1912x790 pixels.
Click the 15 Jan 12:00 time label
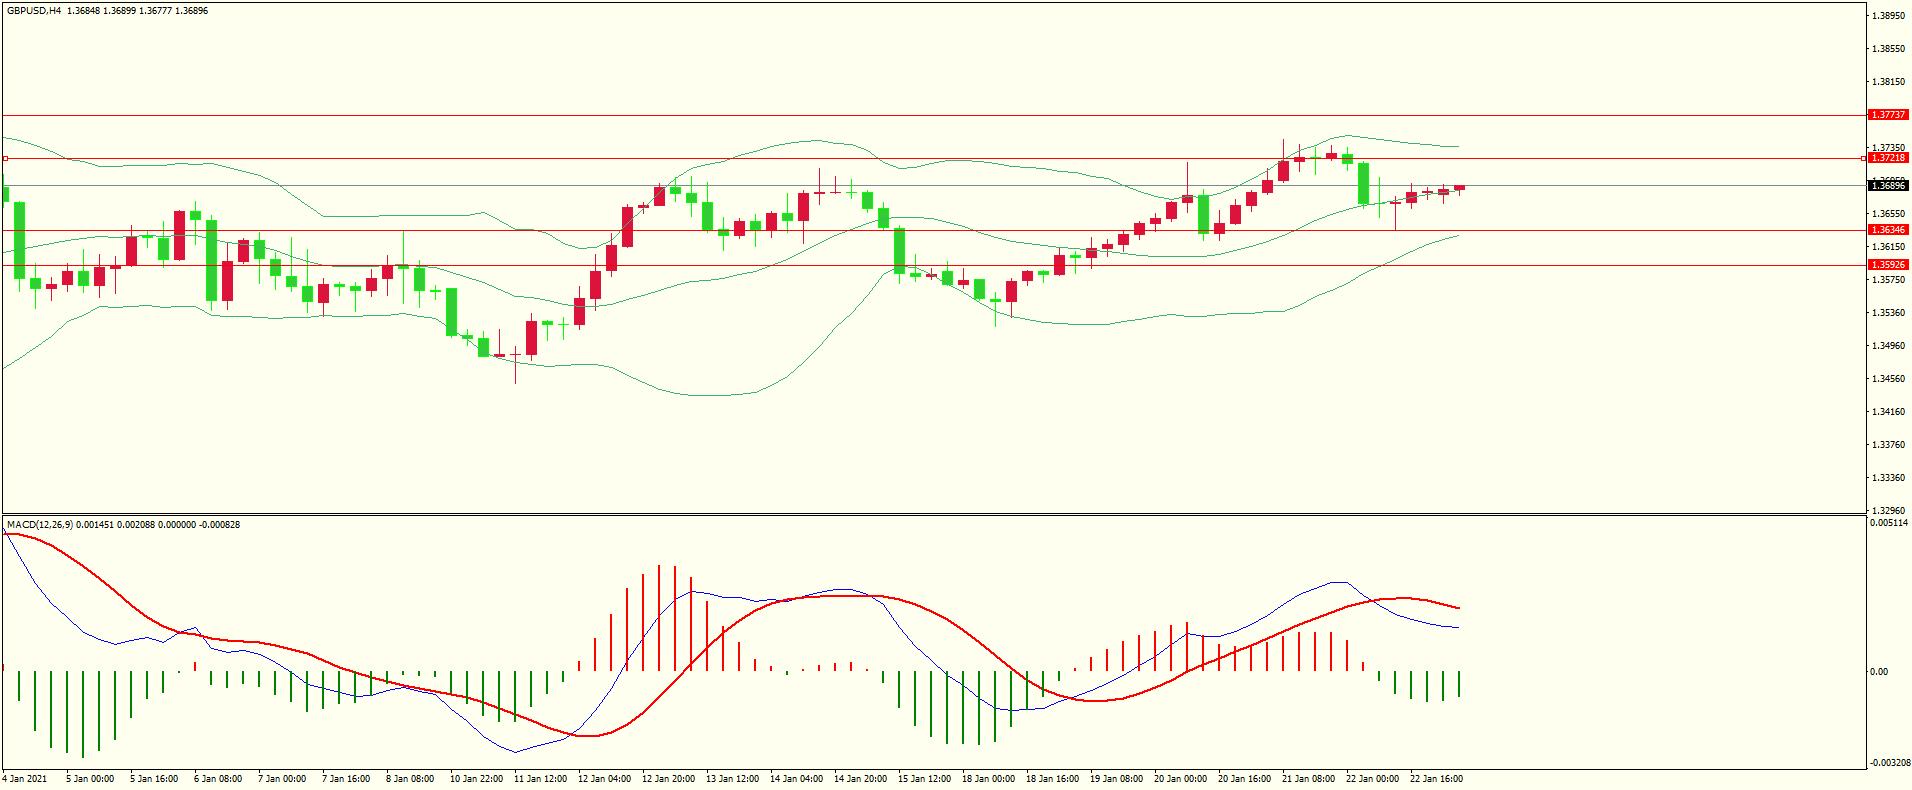pos(924,779)
